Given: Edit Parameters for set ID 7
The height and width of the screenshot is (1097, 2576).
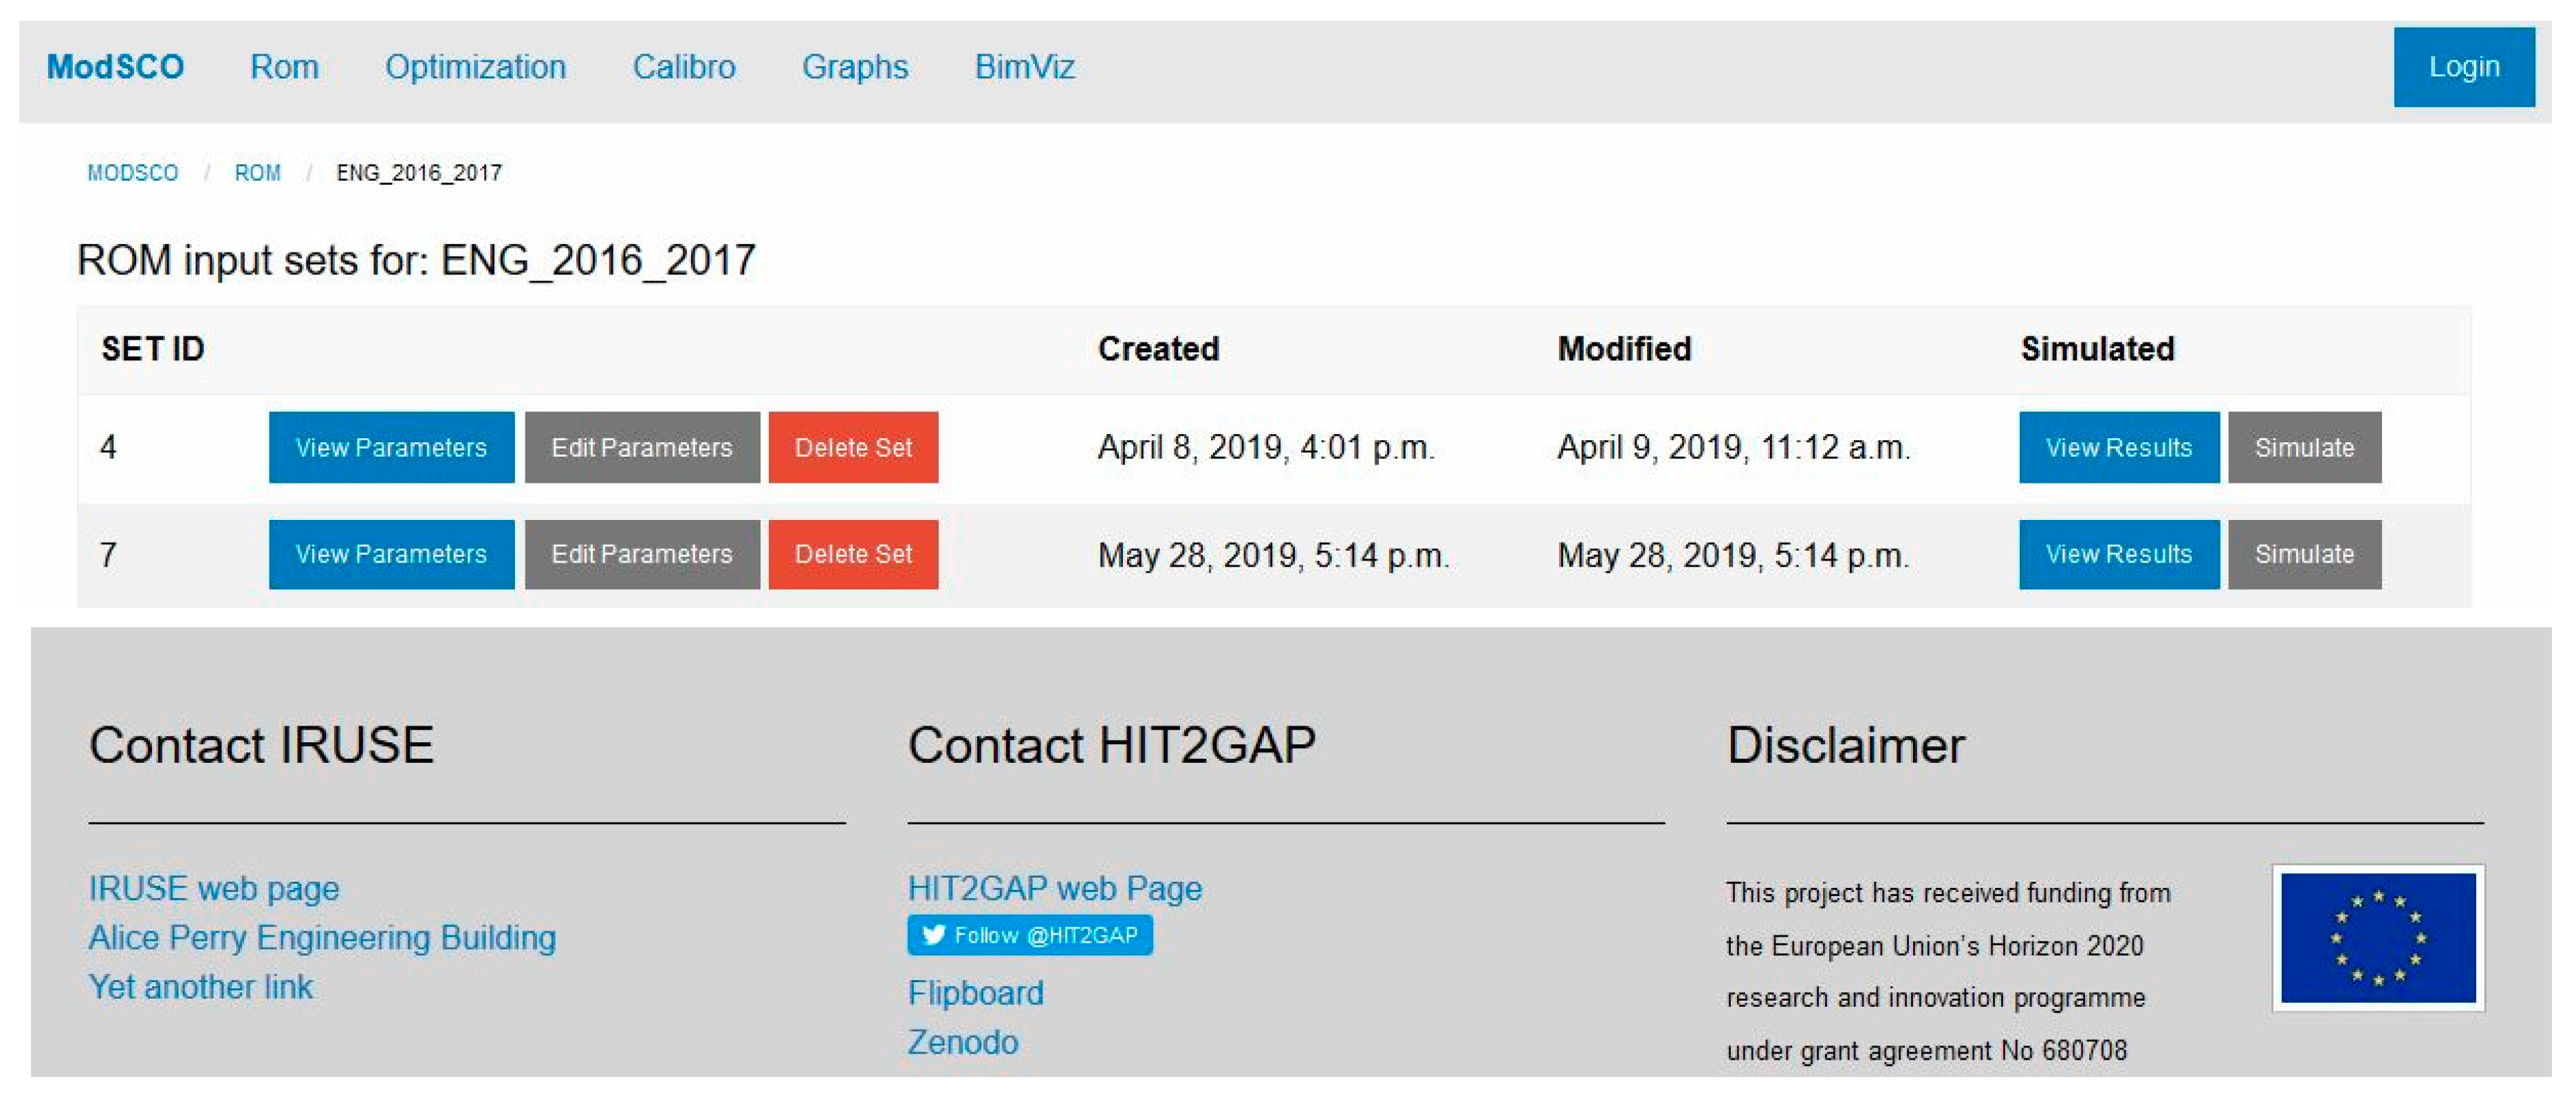Looking at the screenshot, I should [641, 554].
